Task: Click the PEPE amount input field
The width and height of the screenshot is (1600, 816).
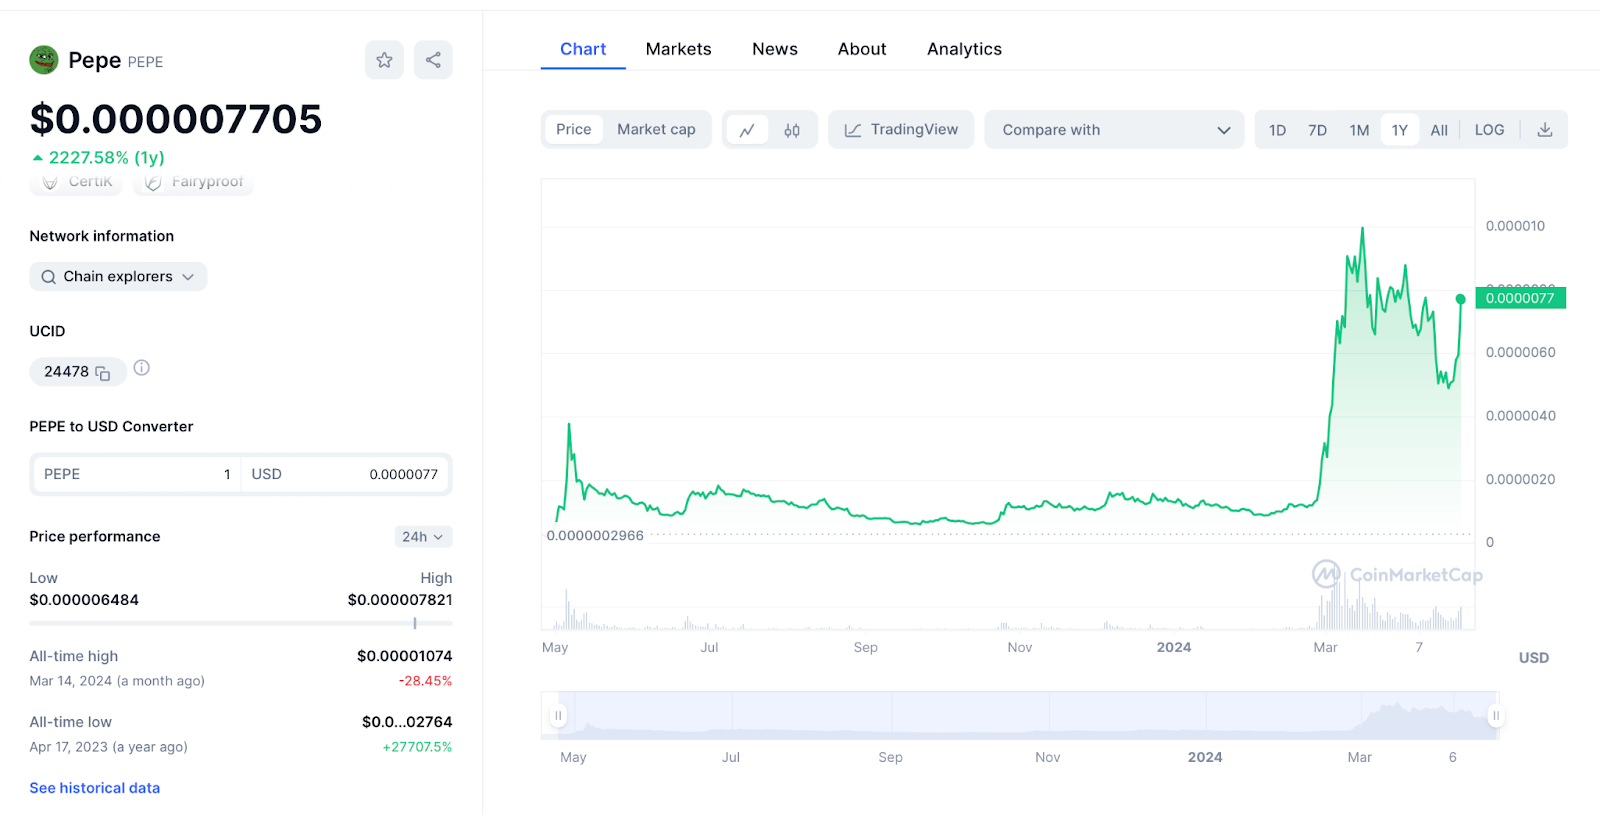Action: 137,474
